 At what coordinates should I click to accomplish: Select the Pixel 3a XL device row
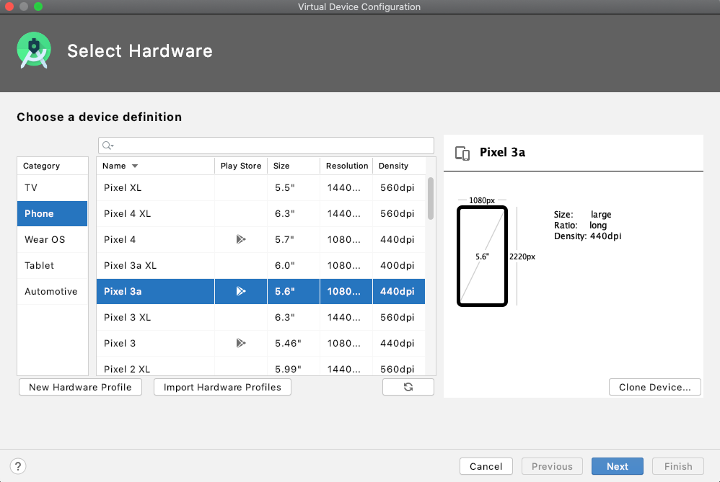click(261, 265)
